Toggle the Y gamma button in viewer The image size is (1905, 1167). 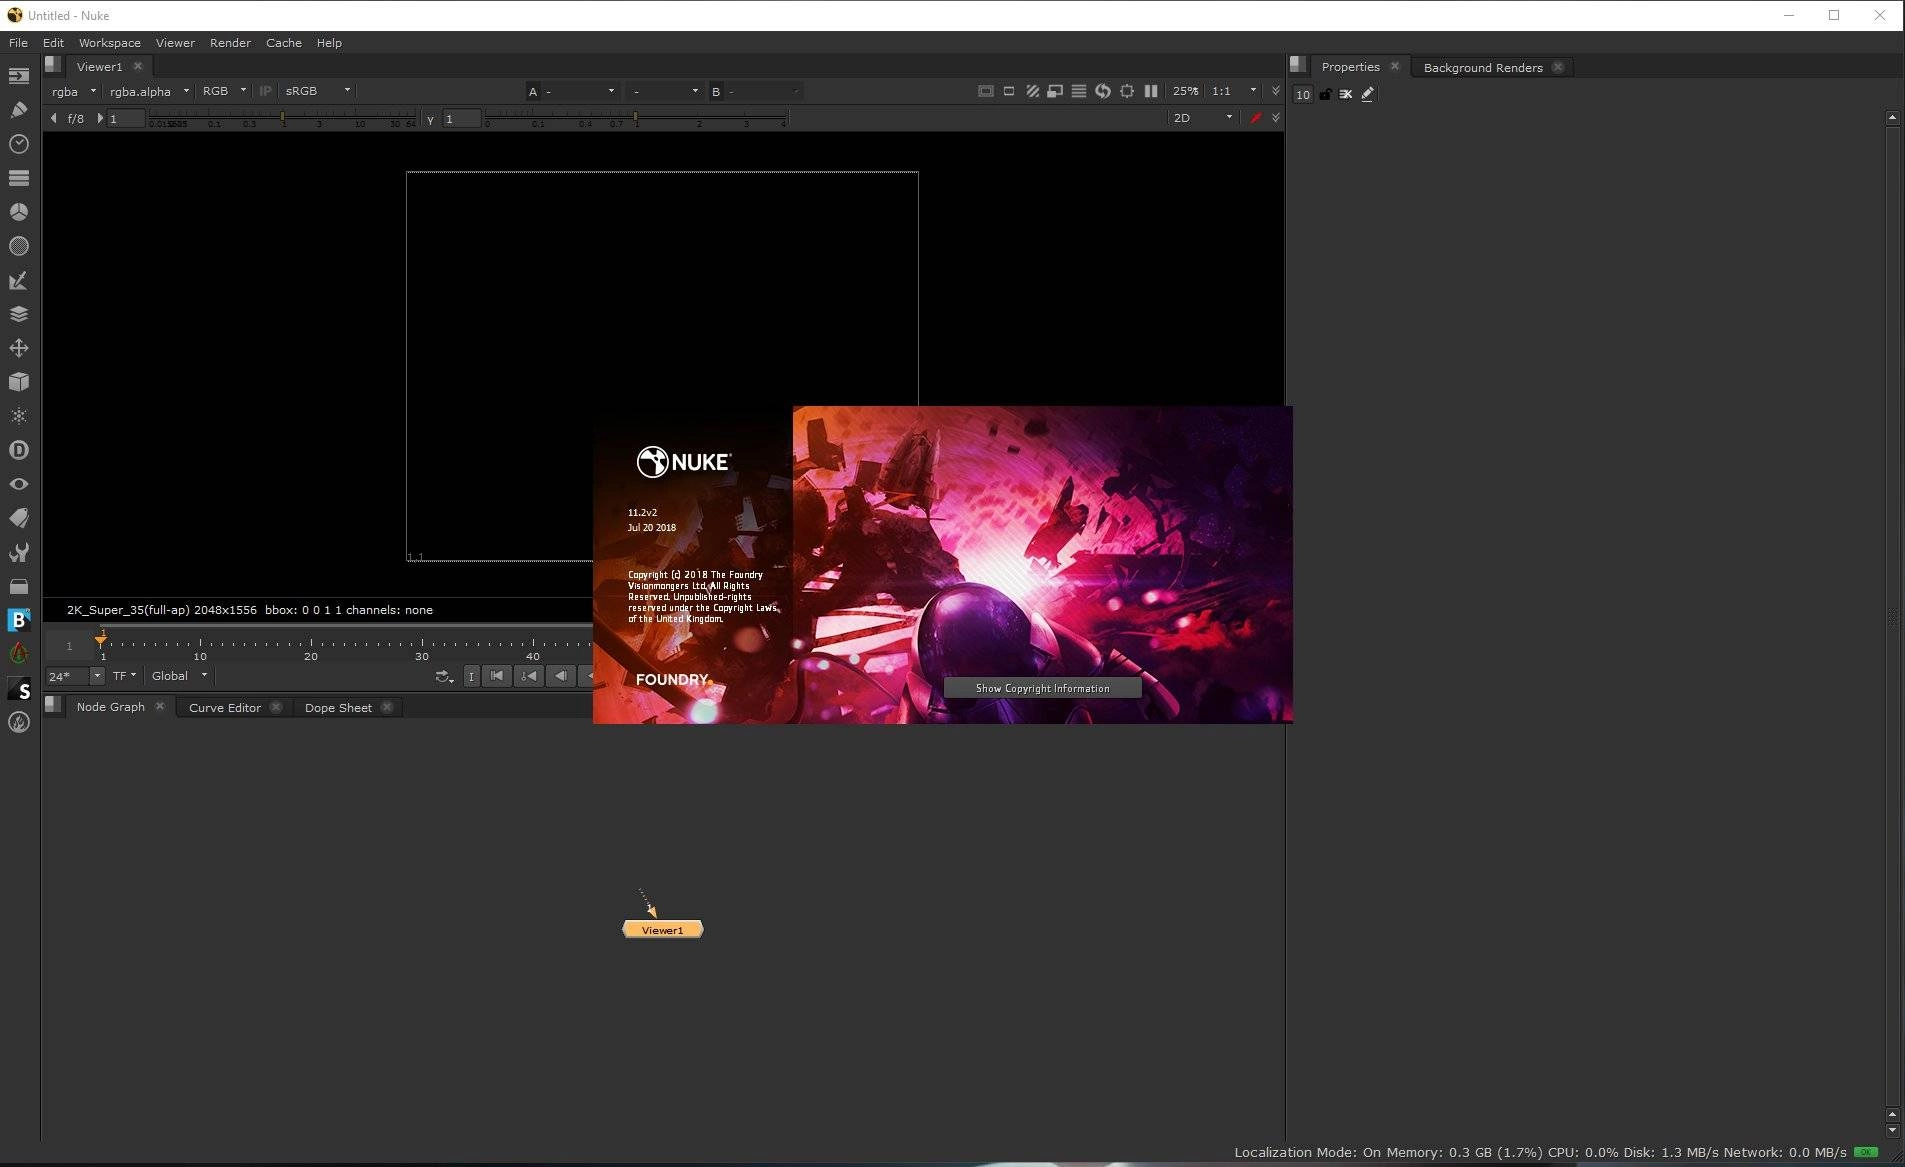tap(430, 119)
